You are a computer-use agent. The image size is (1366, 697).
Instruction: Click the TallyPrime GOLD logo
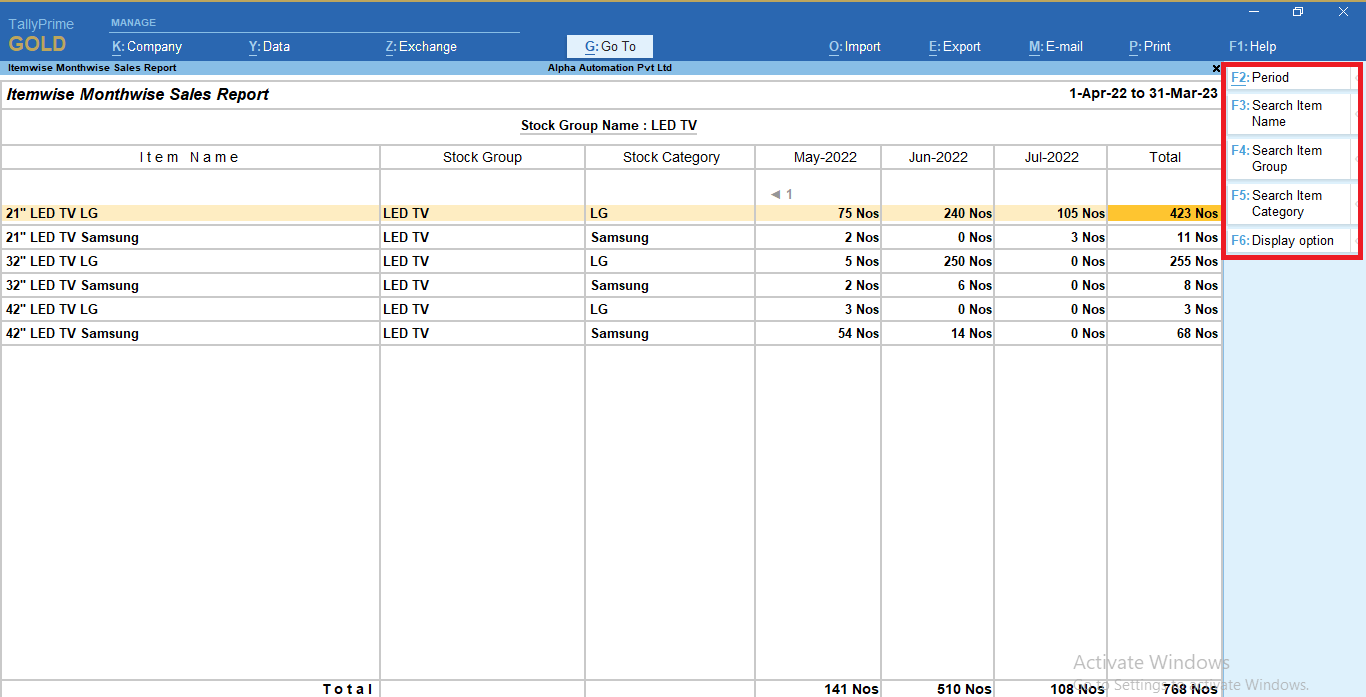pos(38,33)
